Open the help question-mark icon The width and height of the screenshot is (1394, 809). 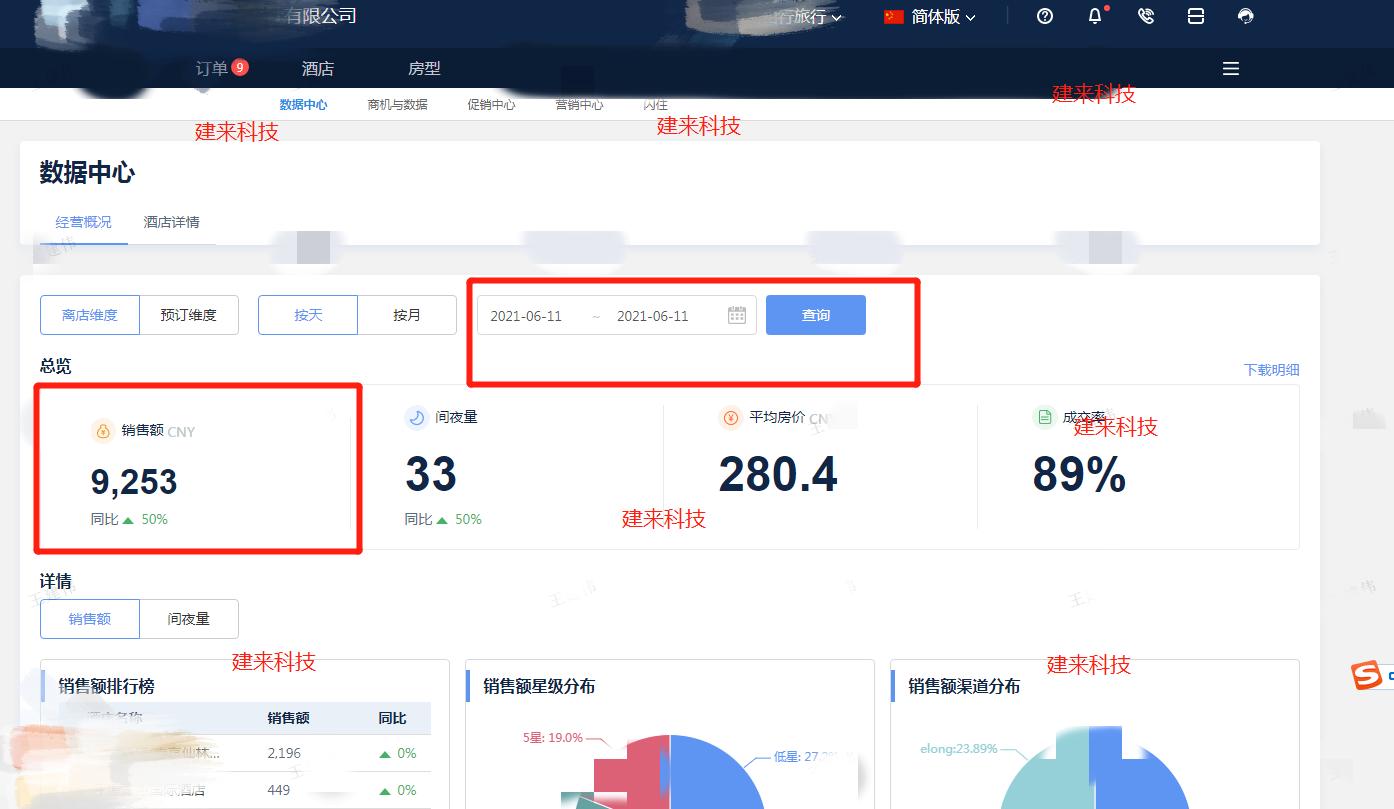[x=1044, y=16]
